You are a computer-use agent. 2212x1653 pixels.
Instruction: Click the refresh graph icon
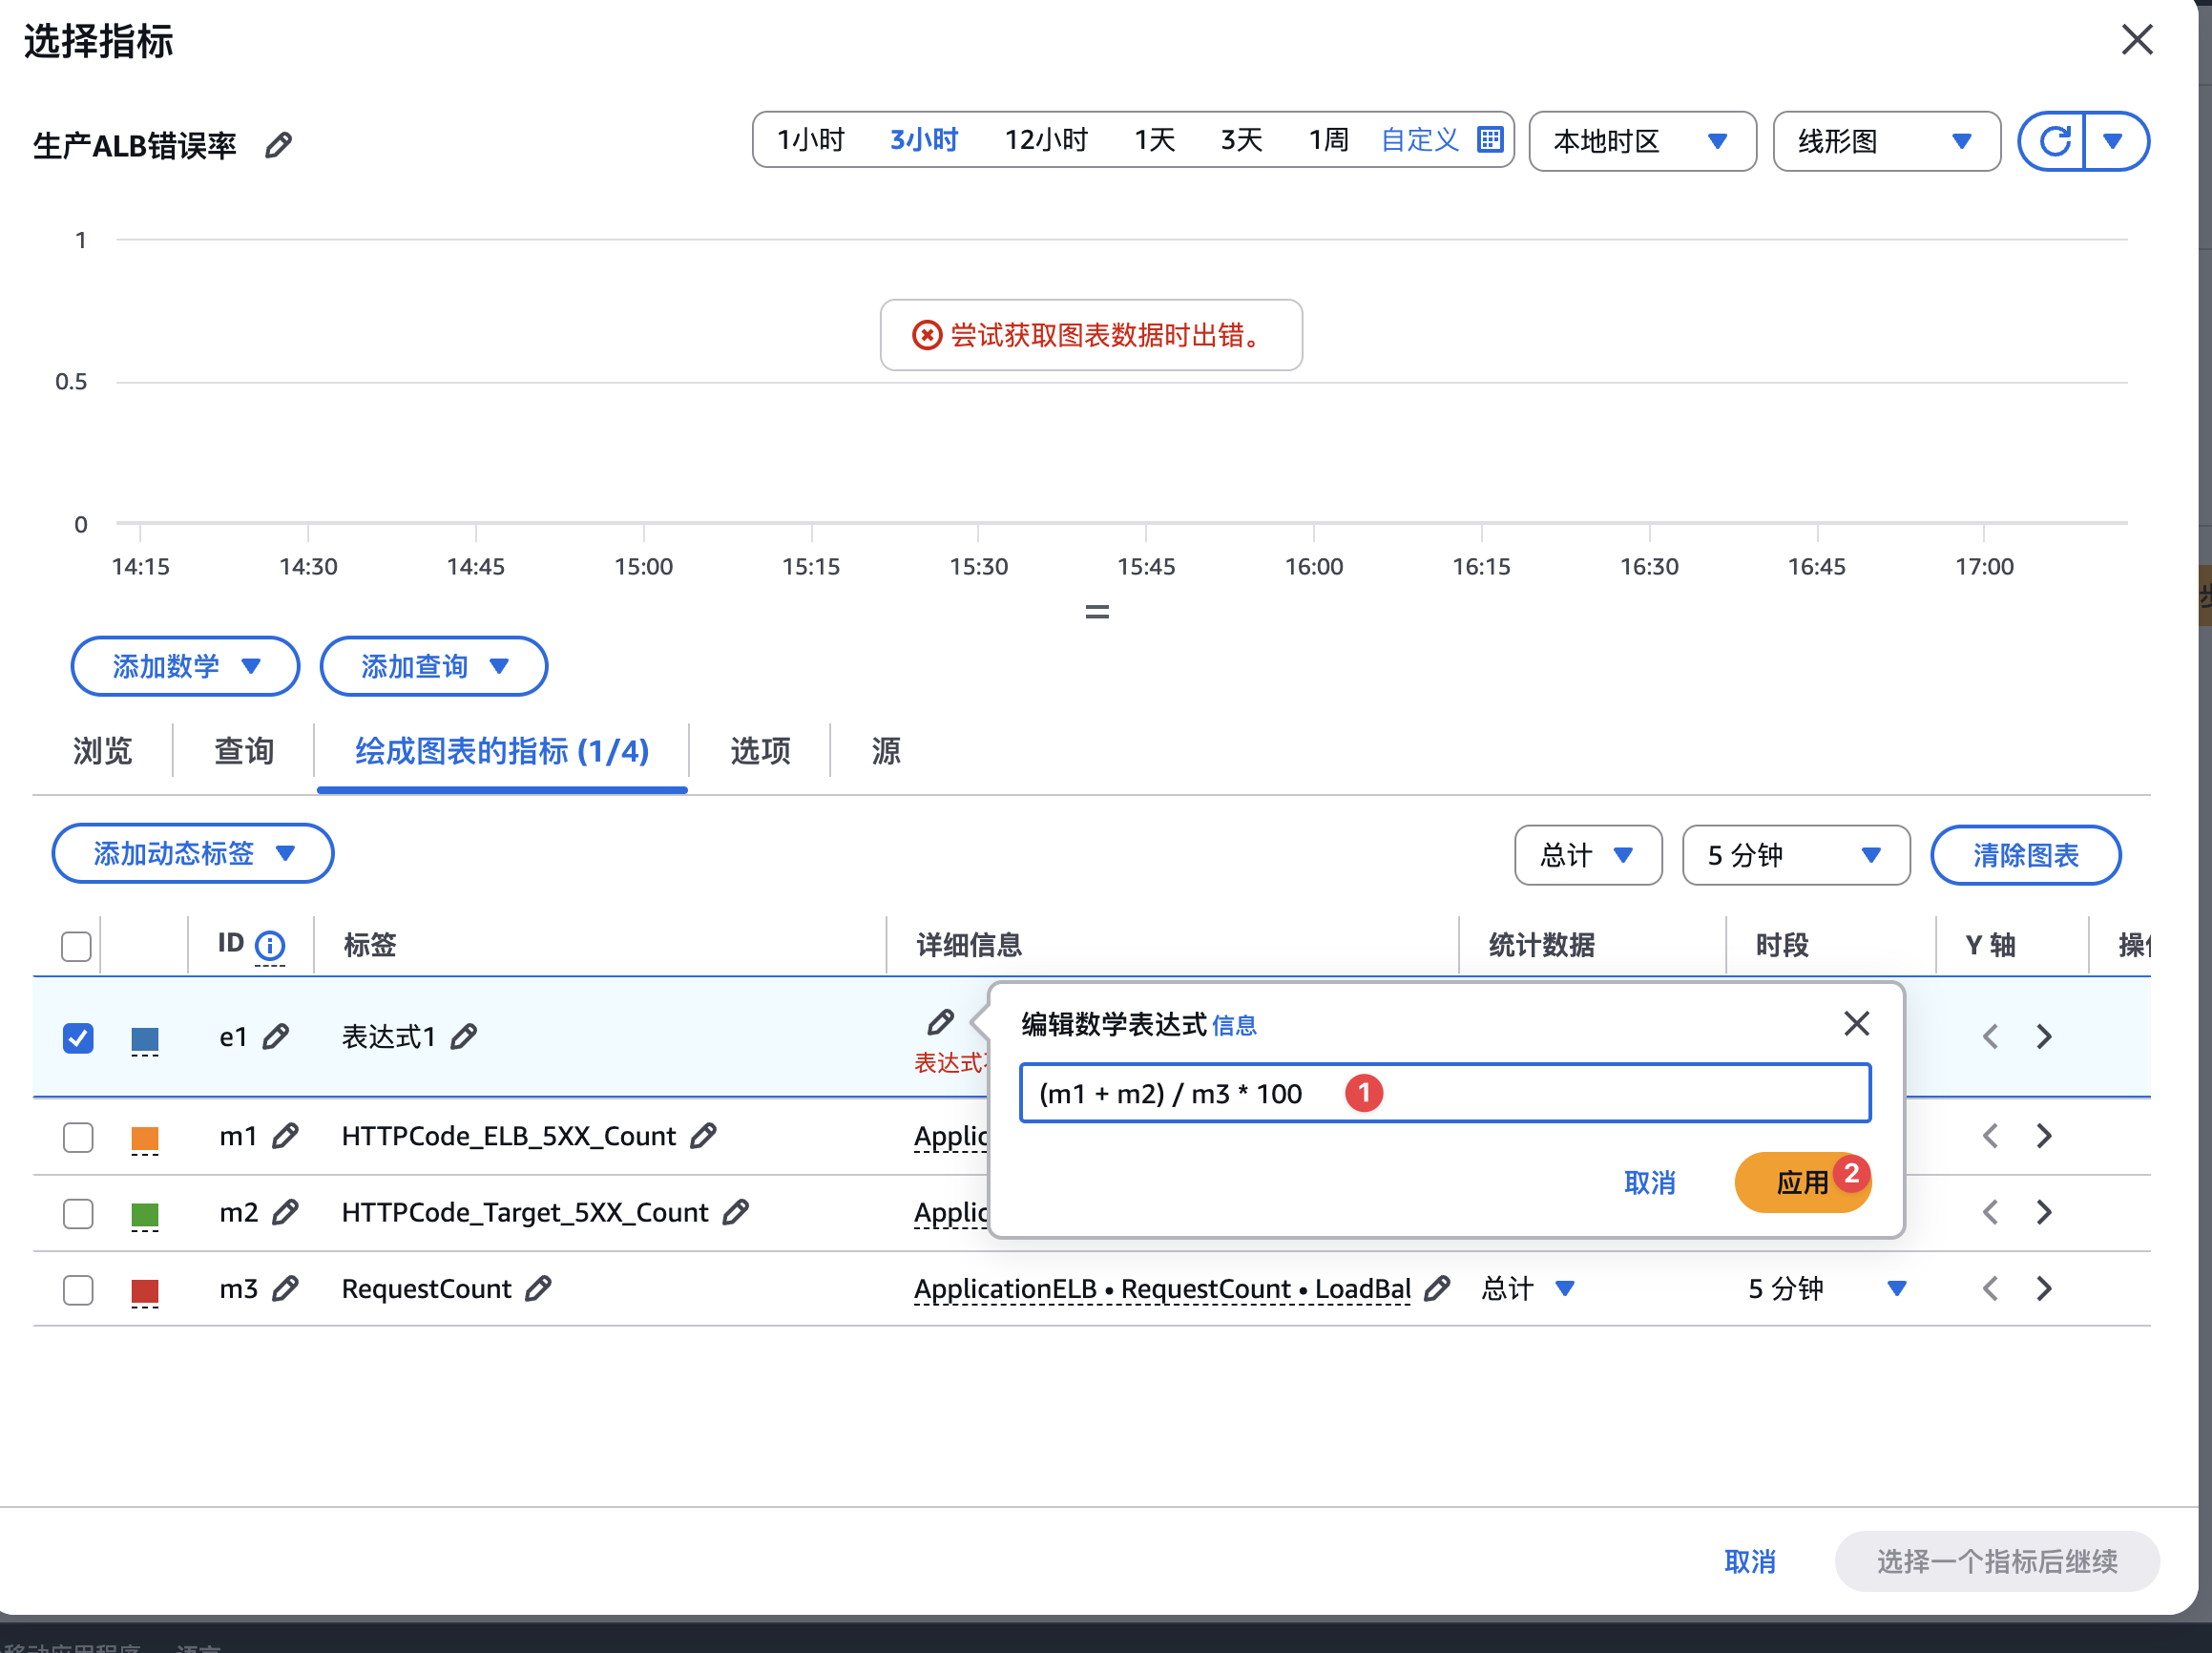pyautogui.click(x=2053, y=141)
